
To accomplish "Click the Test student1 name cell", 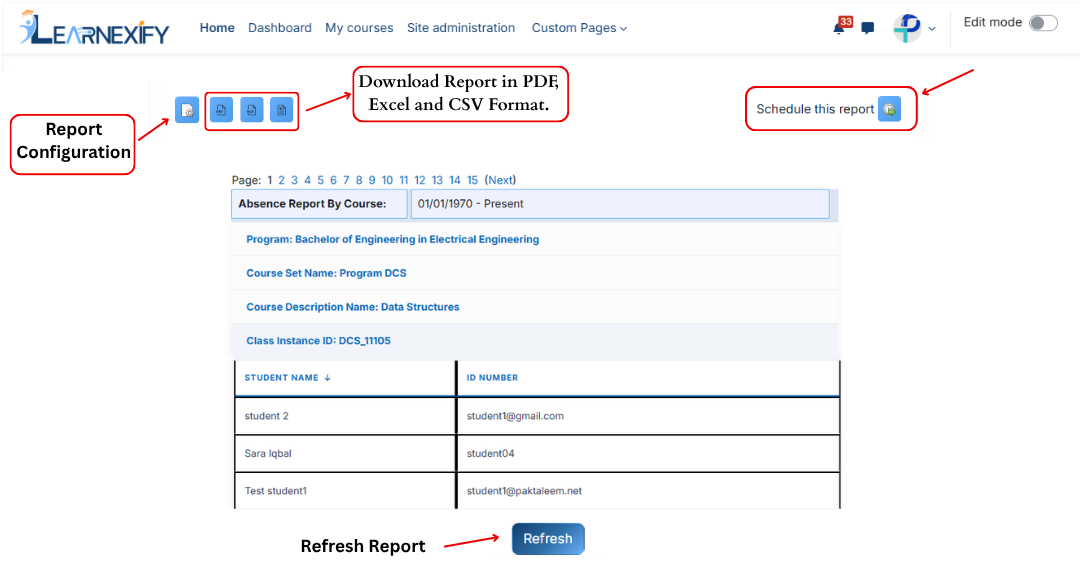I will pos(345,491).
